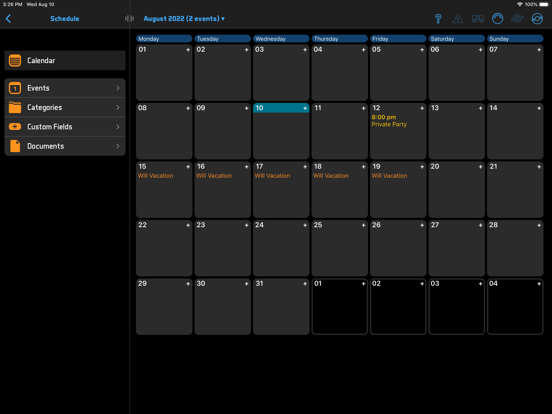Viewport: 552px width, 414px height.
Task: Add an event on August 12
Action: [422, 108]
